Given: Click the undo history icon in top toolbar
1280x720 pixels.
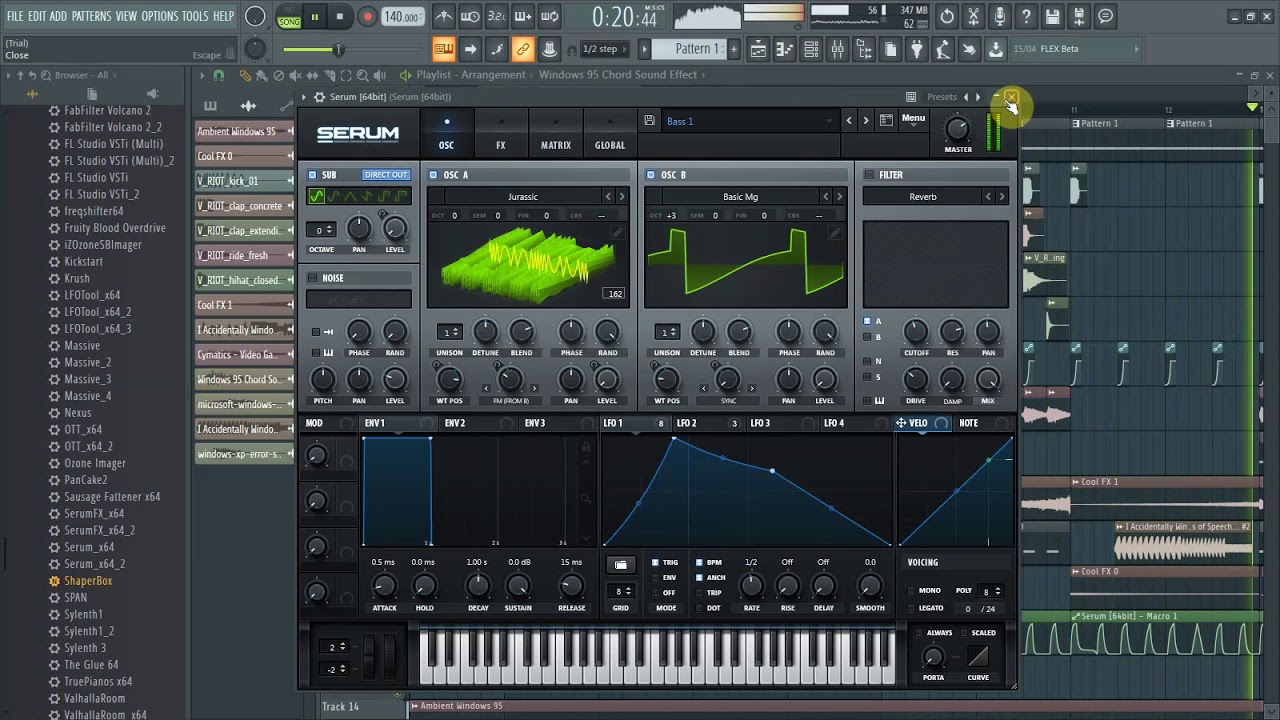Looking at the screenshot, I should tap(947, 17).
